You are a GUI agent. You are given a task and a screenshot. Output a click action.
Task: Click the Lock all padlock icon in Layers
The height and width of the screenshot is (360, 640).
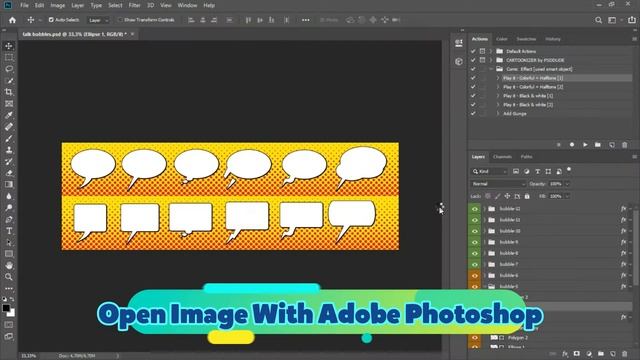click(x=527, y=196)
